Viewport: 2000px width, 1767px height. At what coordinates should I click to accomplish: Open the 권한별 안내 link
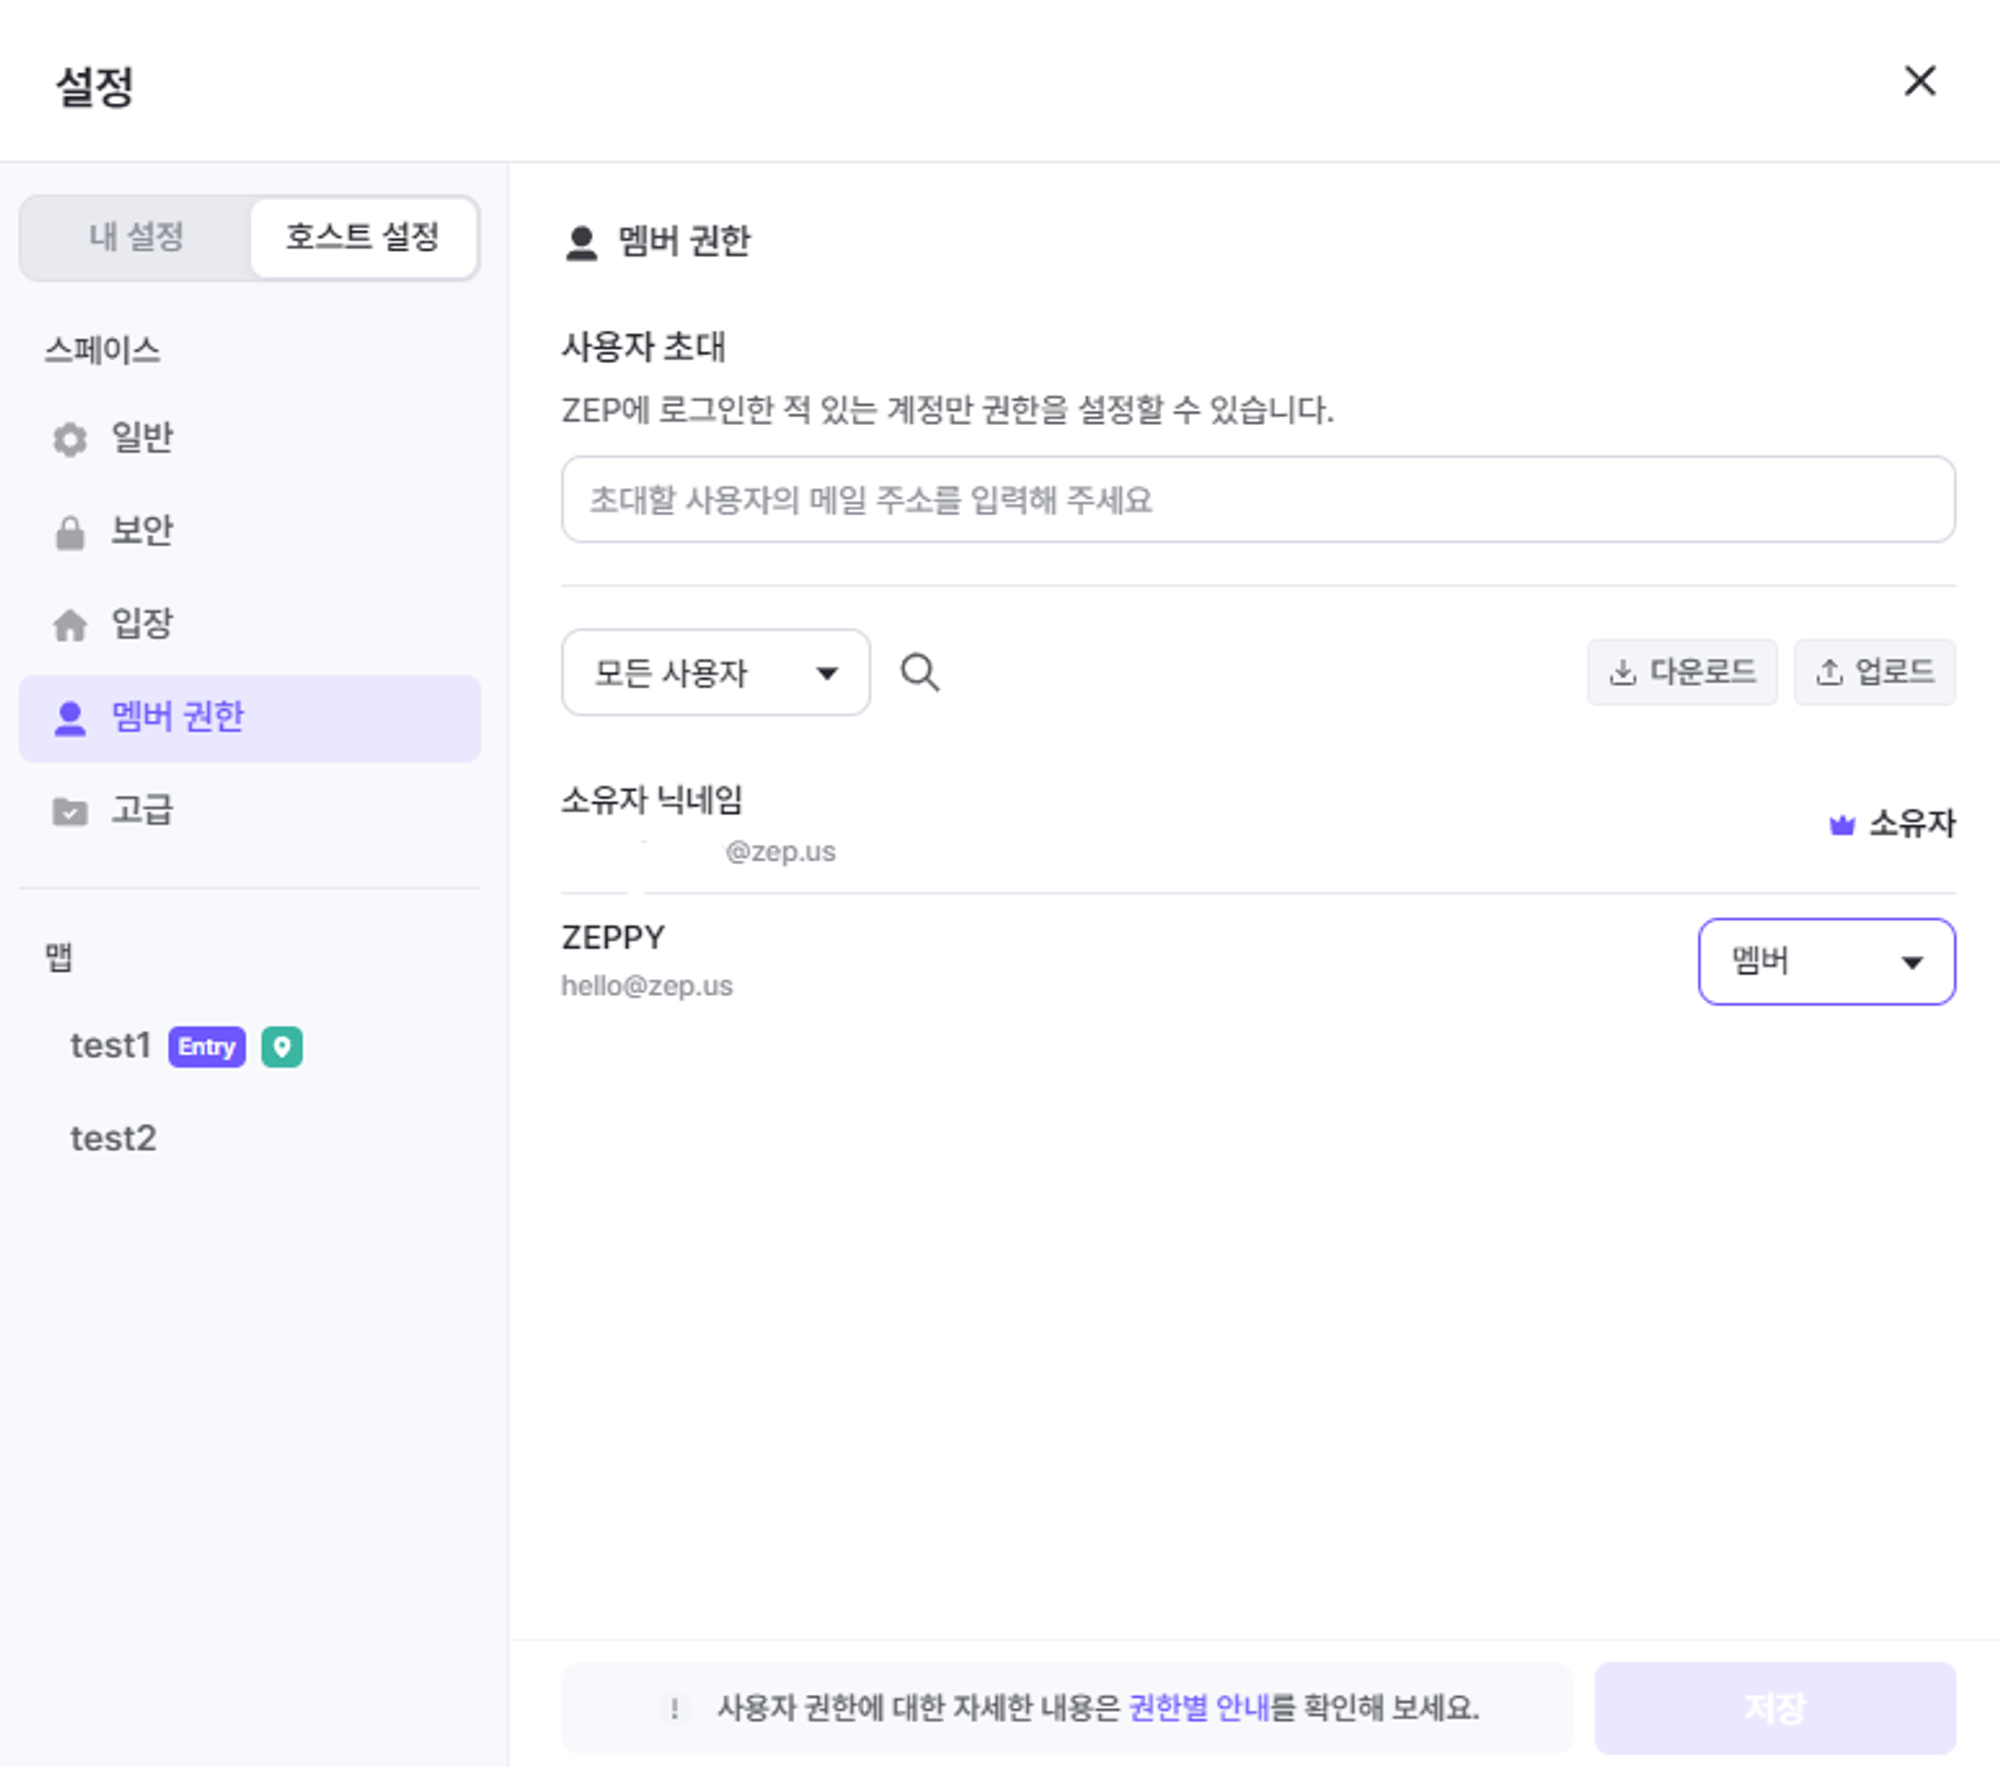(1197, 1707)
